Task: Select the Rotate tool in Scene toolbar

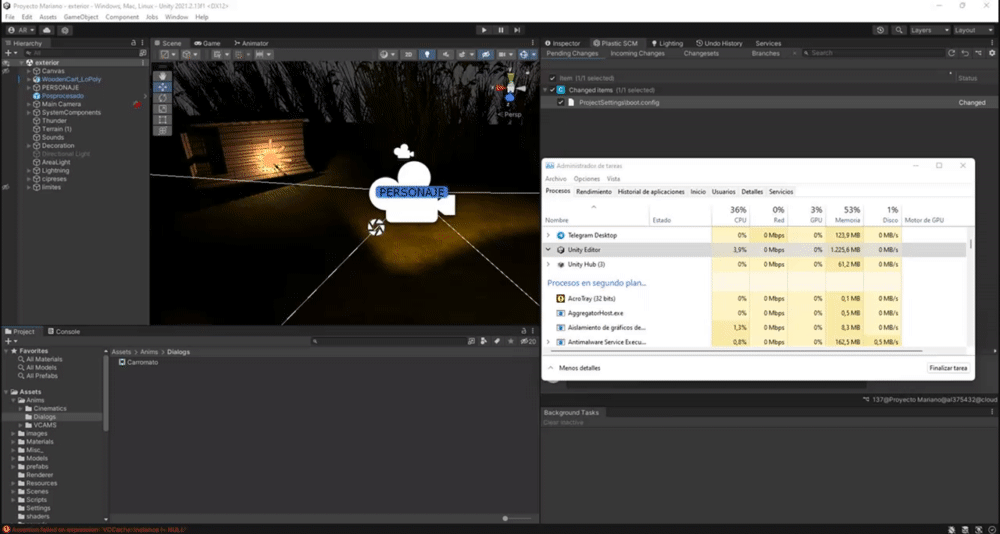Action: 164,98
